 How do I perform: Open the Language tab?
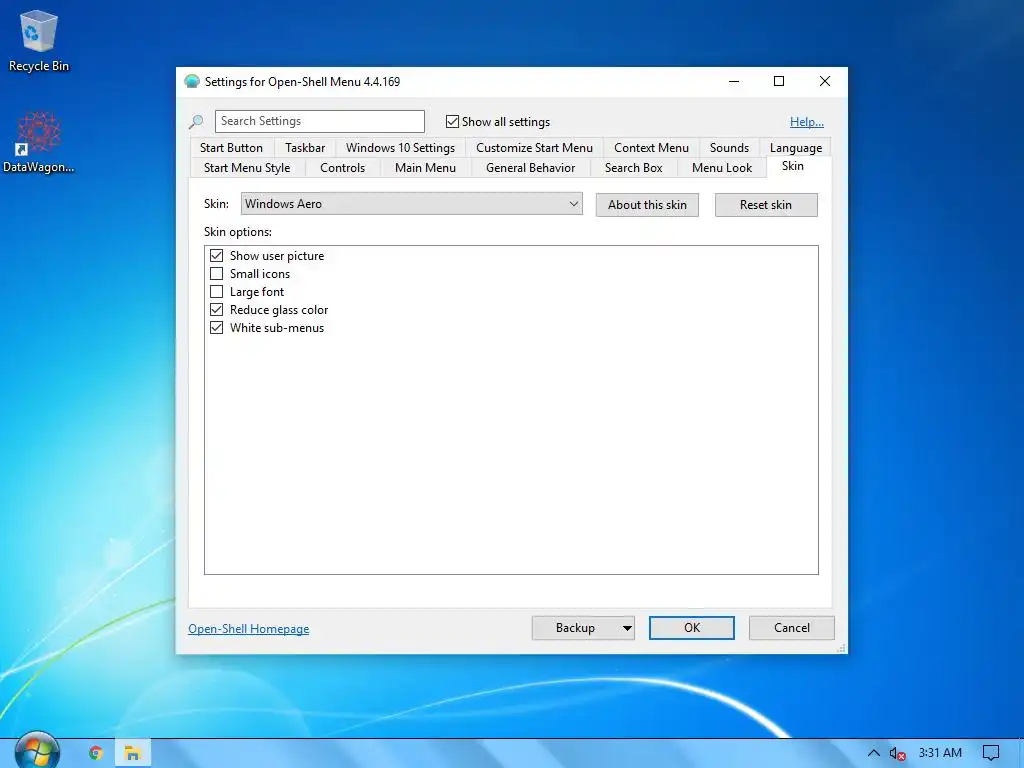click(795, 148)
